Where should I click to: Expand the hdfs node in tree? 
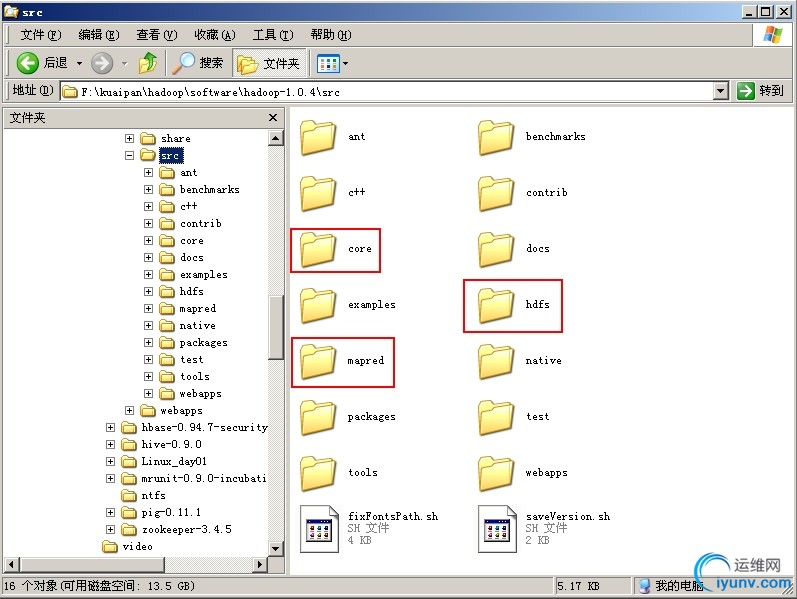[x=148, y=291]
